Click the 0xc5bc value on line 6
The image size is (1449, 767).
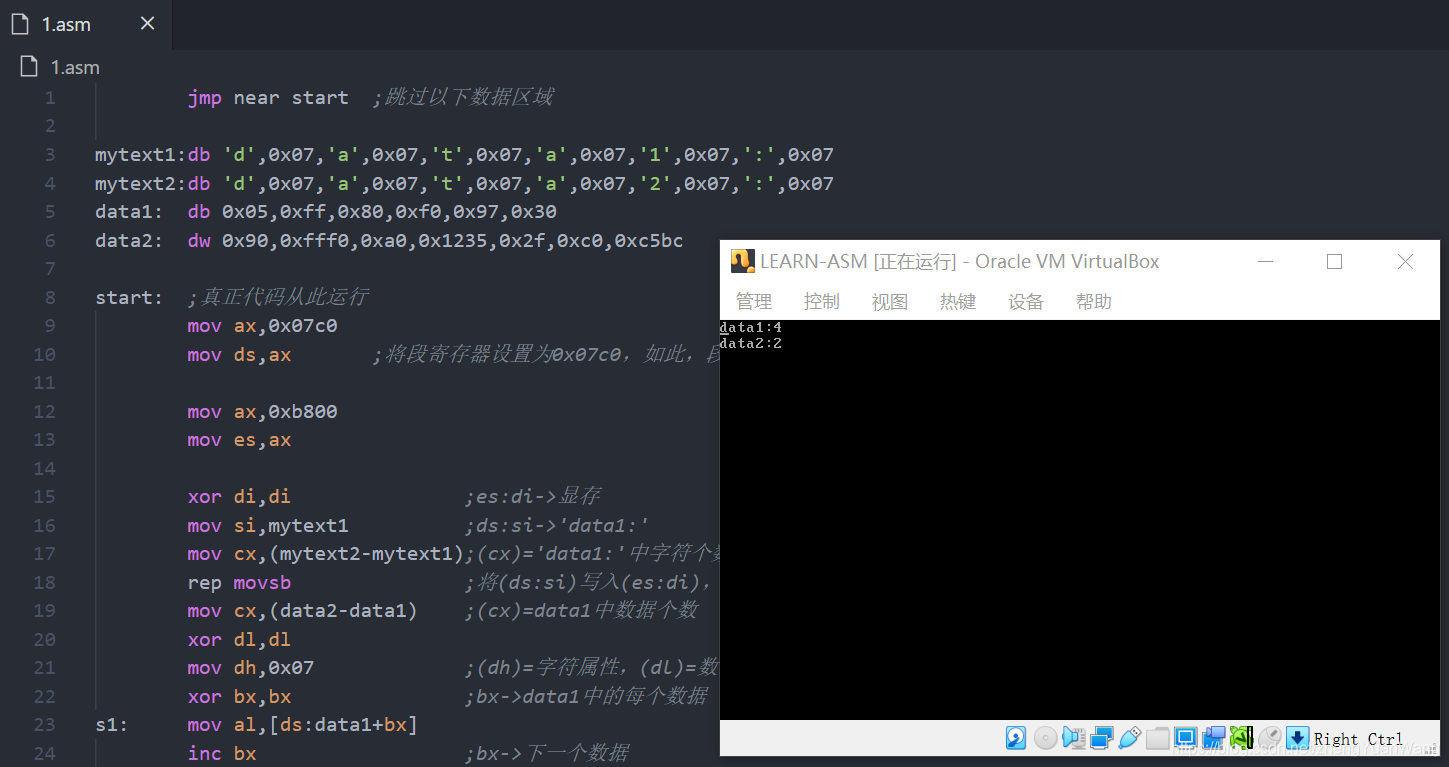click(x=649, y=241)
